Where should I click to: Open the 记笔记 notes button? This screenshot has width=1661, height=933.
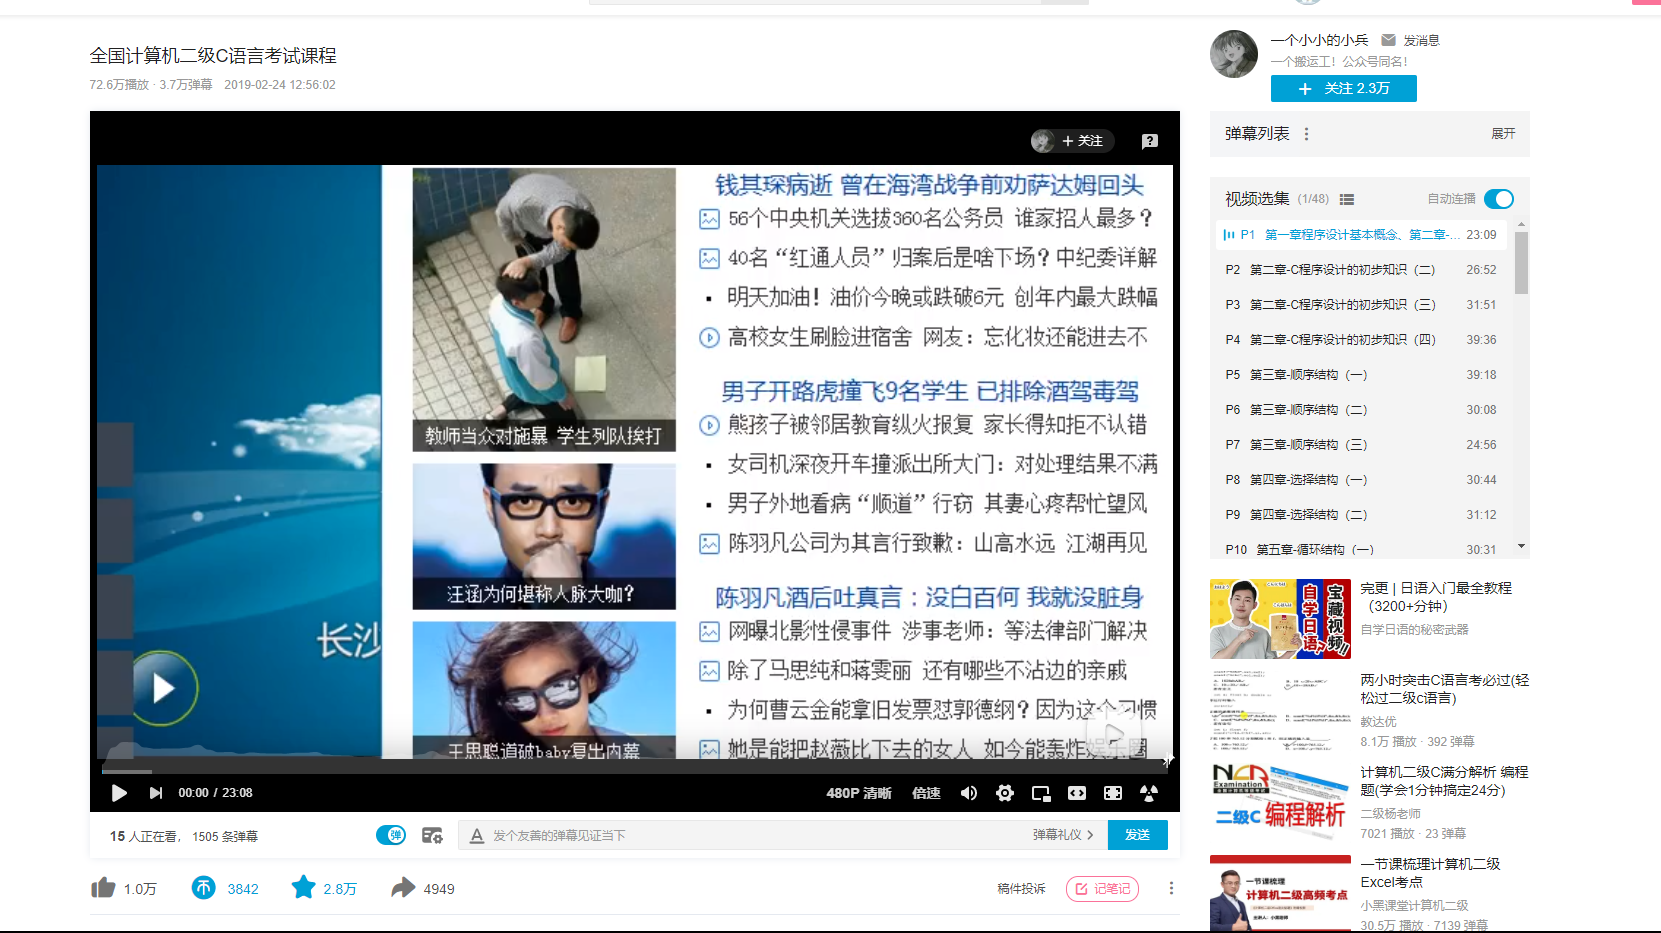click(1102, 889)
